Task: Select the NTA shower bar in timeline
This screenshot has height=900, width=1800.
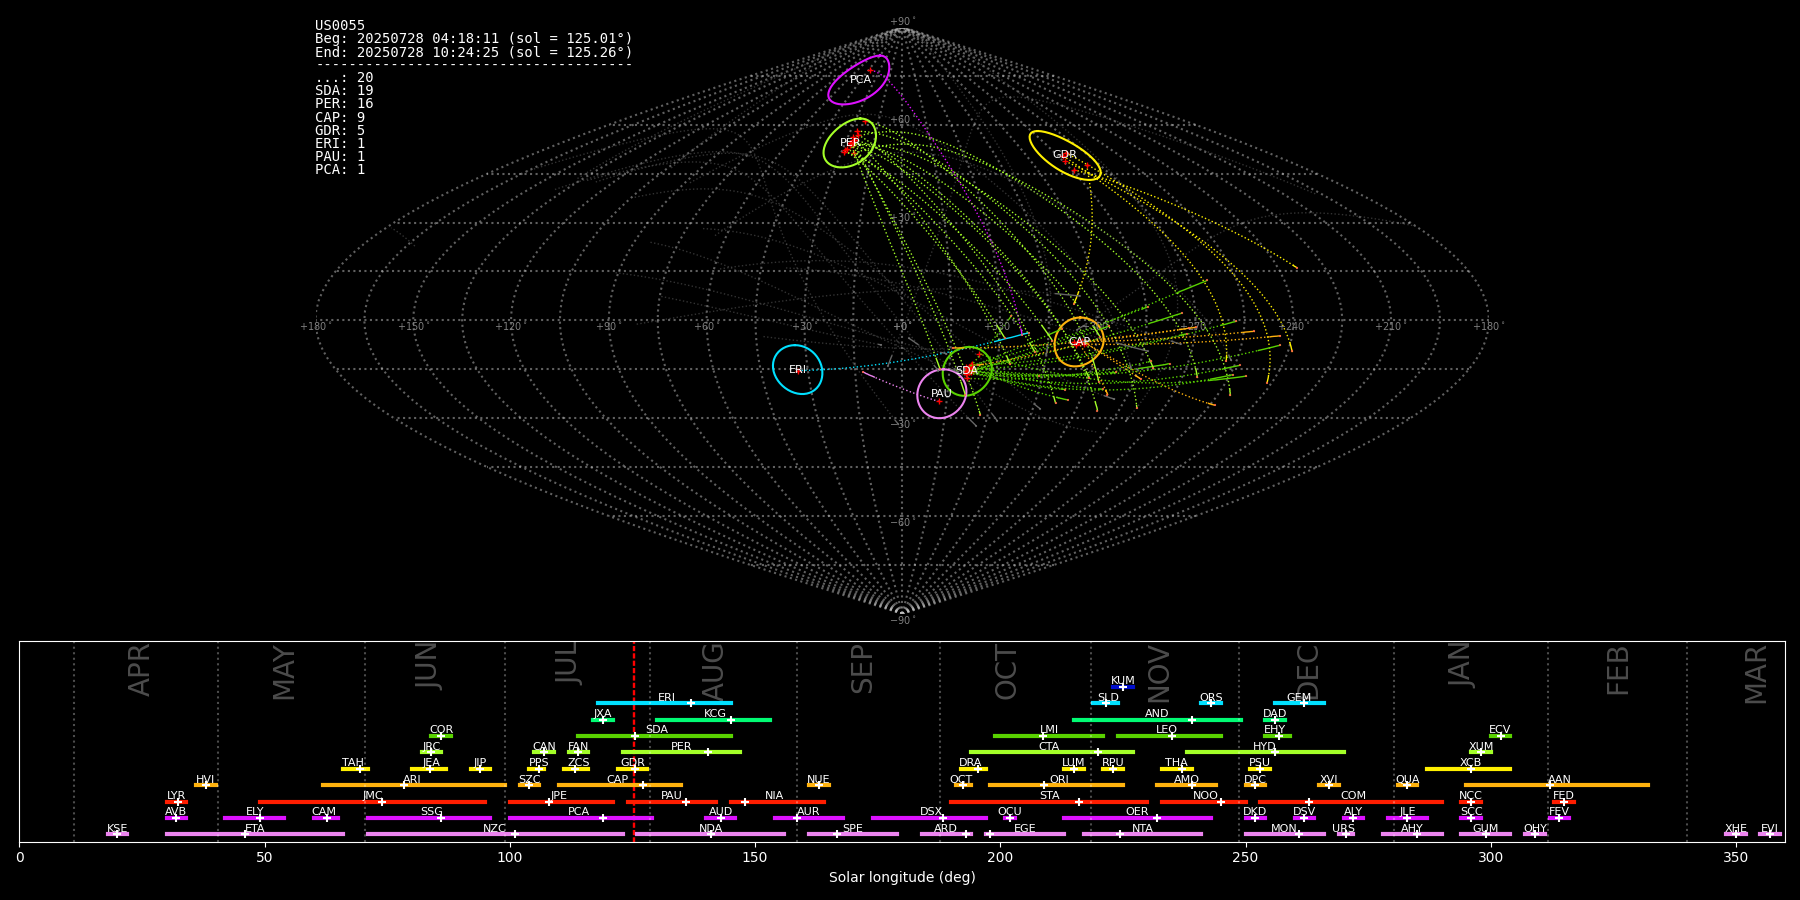Action: [1142, 834]
